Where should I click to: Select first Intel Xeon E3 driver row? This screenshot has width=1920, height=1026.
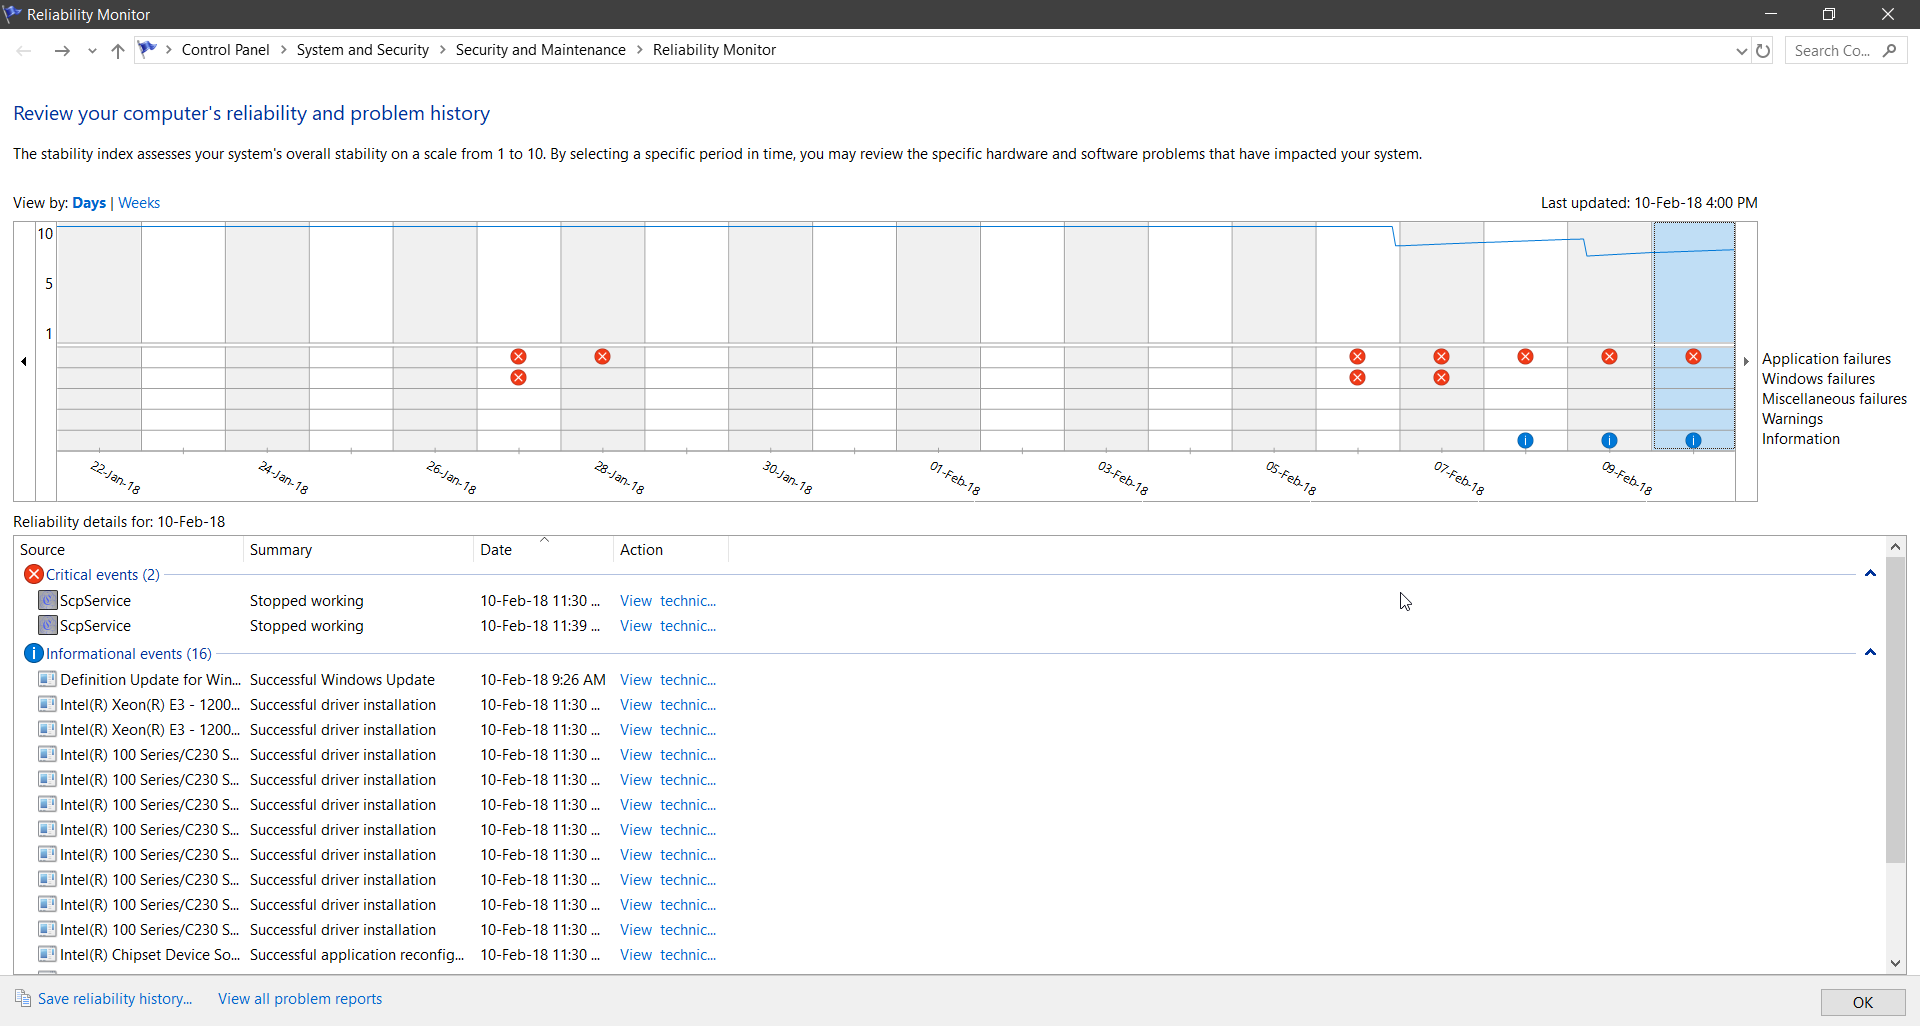pyautogui.click(x=378, y=705)
